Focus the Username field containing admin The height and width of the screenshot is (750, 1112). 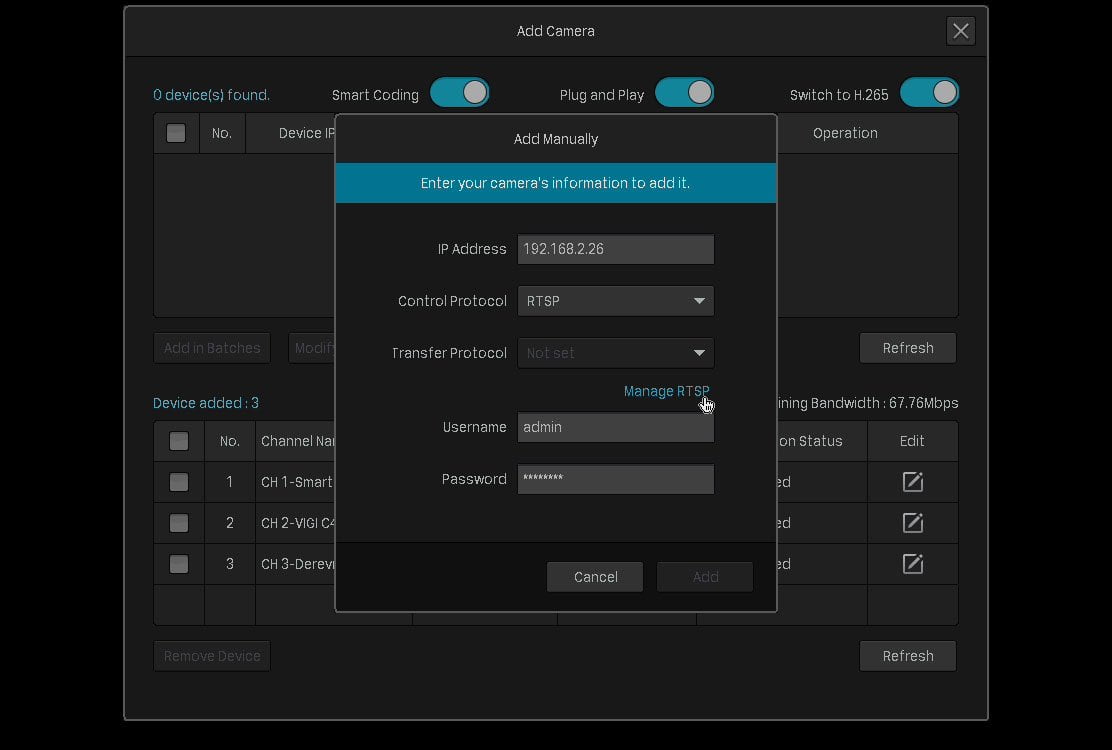tap(616, 427)
